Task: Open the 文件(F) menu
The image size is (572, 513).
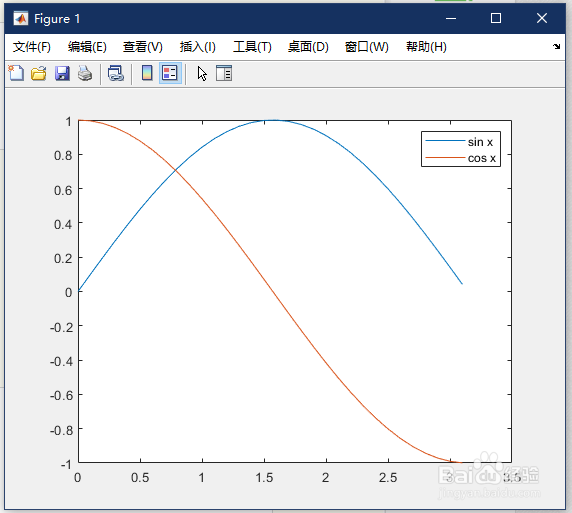Action: click(32, 47)
